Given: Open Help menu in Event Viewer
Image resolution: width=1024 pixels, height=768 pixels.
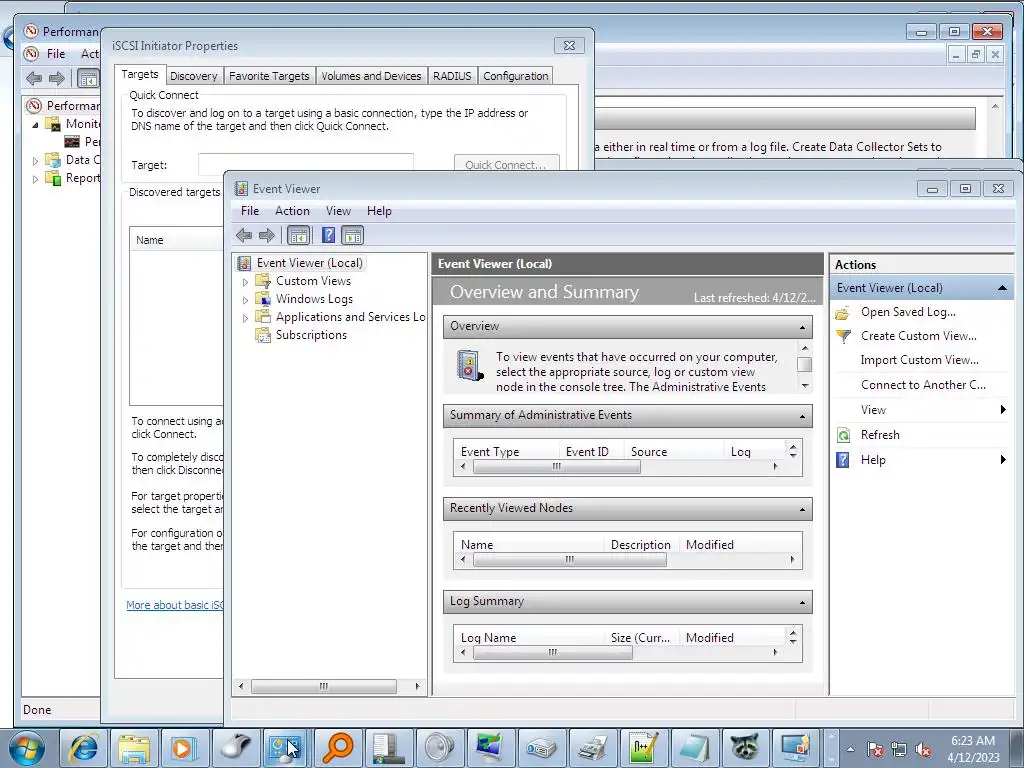Looking at the screenshot, I should pos(379,211).
